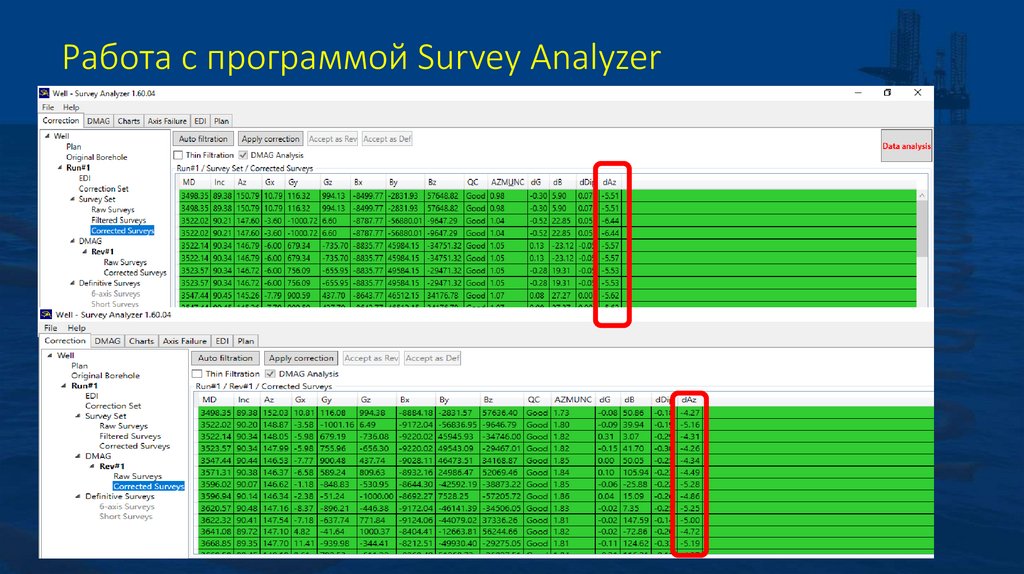Image resolution: width=1024 pixels, height=574 pixels.
Task: Collapse Rev#1 node in lower window tree
Action: [x=92, y=466]
